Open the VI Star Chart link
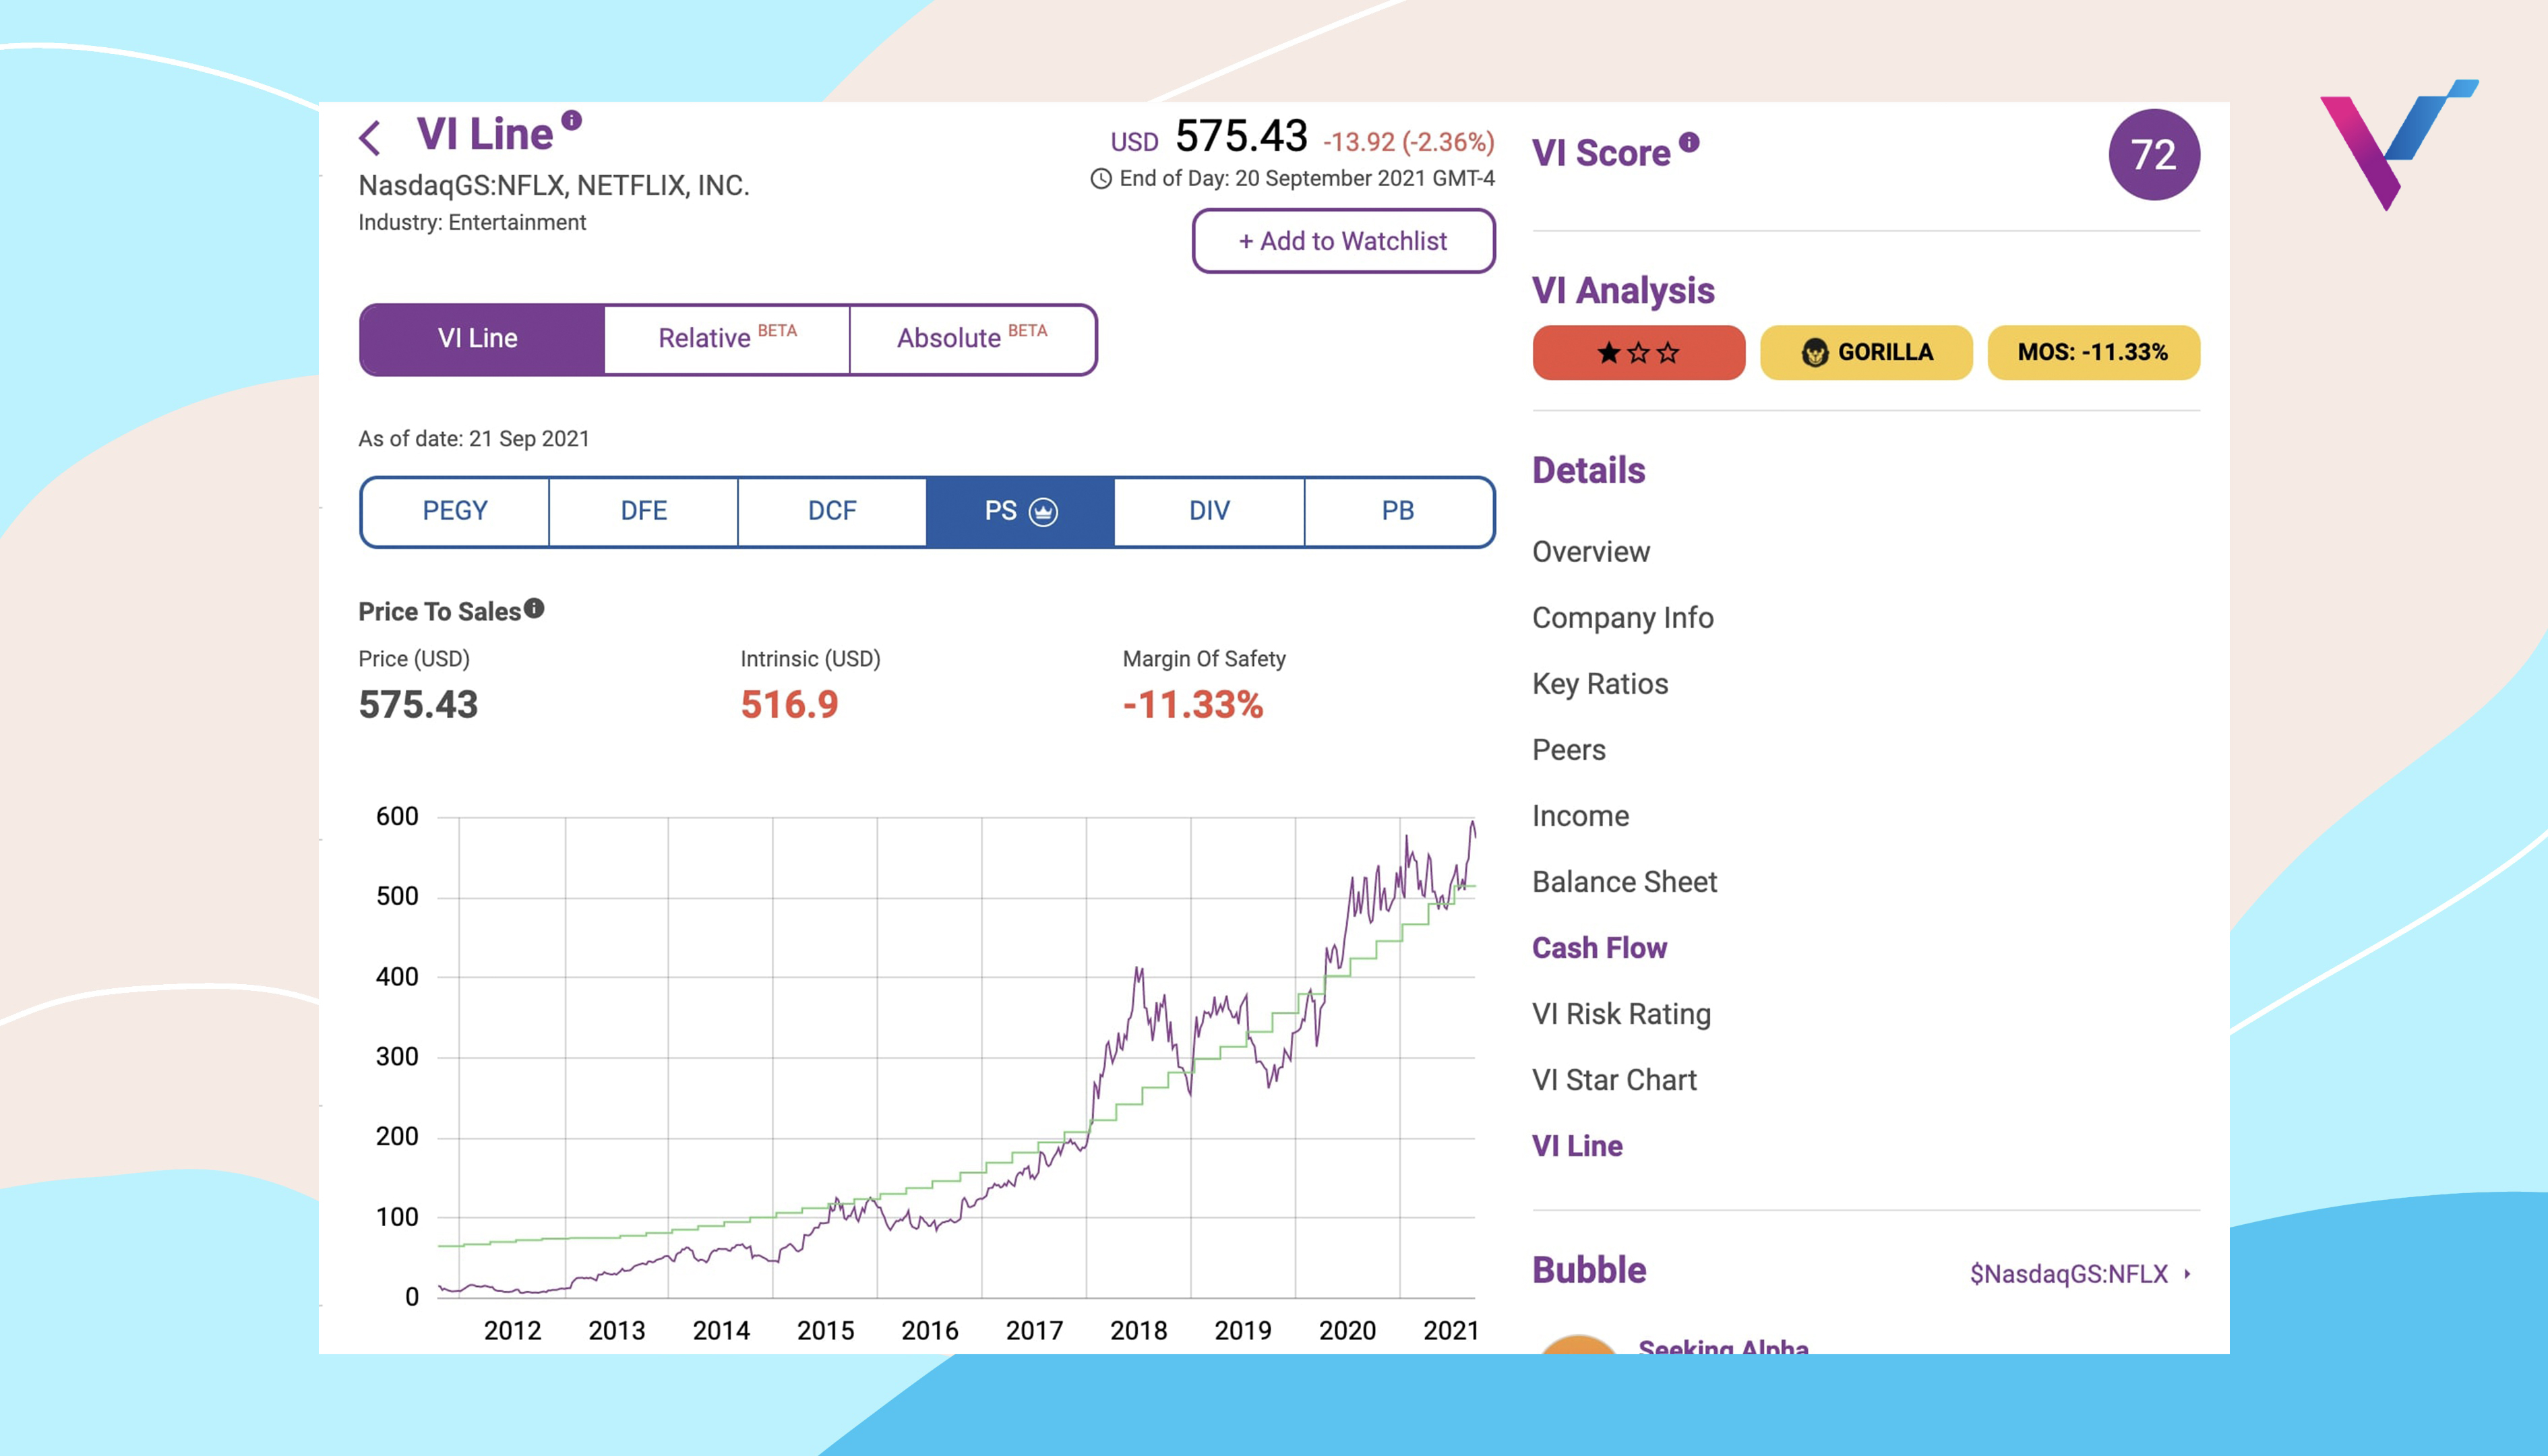The image size is (2548, 1456). click(1614, 1080)
